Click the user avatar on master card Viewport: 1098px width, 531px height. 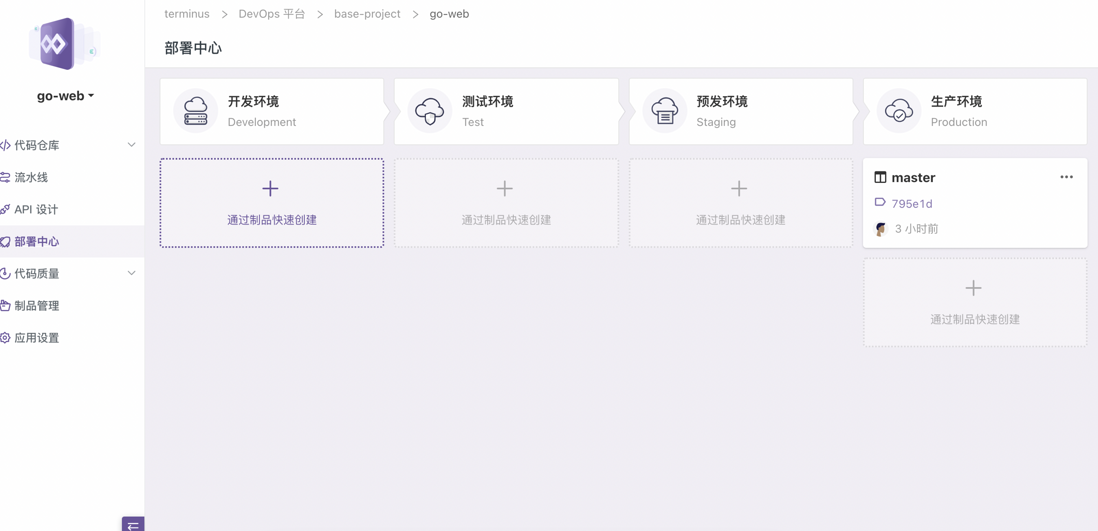coord(881,229)
